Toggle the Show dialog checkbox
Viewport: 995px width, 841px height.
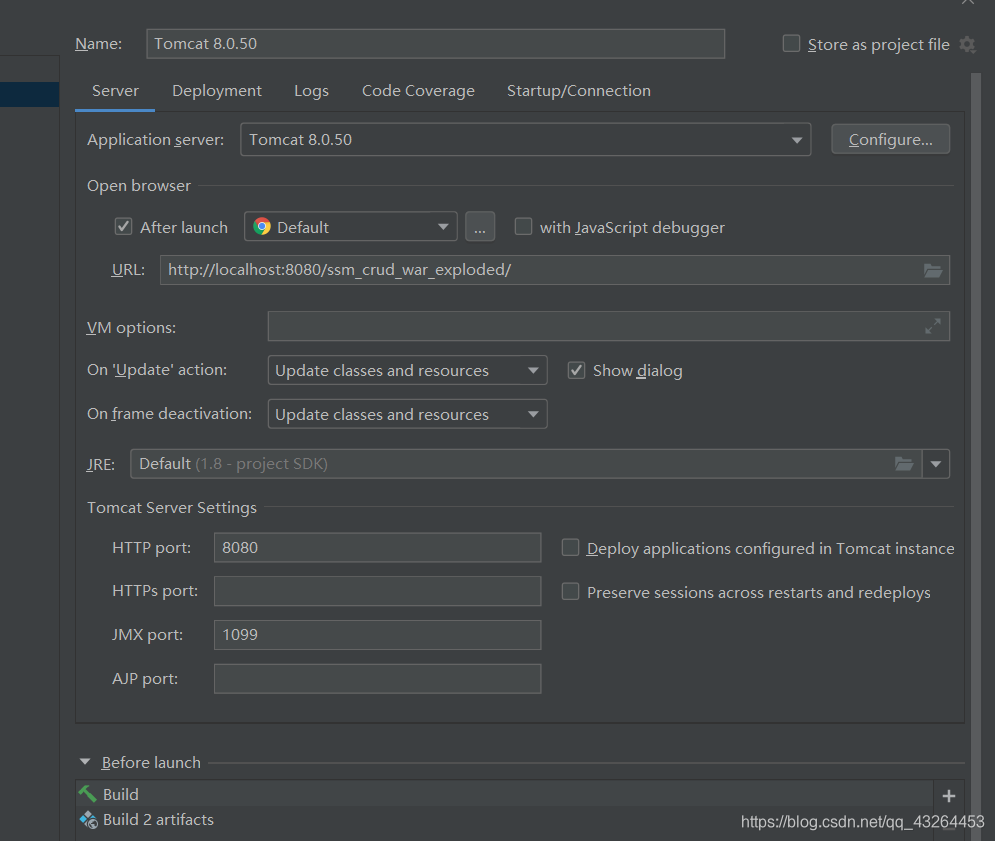576,370
